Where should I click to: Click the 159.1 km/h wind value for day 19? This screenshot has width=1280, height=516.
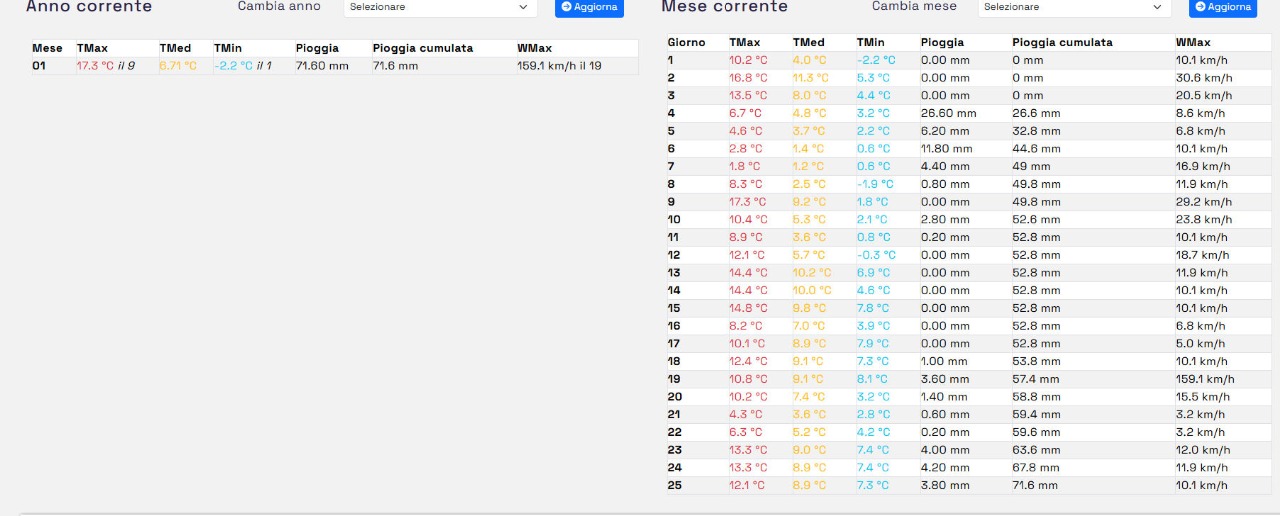(x=1205, y=379)
